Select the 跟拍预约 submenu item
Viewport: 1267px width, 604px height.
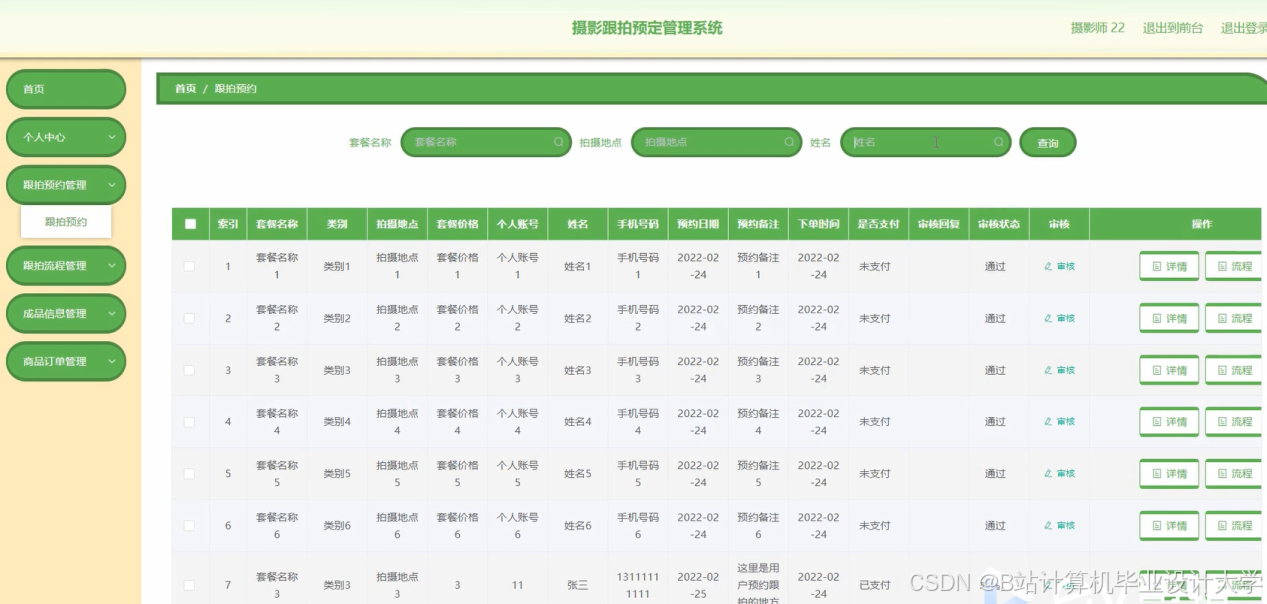[x=66, y=222]
